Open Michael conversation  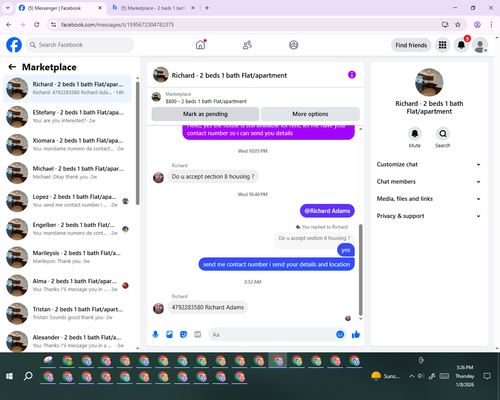67,173
